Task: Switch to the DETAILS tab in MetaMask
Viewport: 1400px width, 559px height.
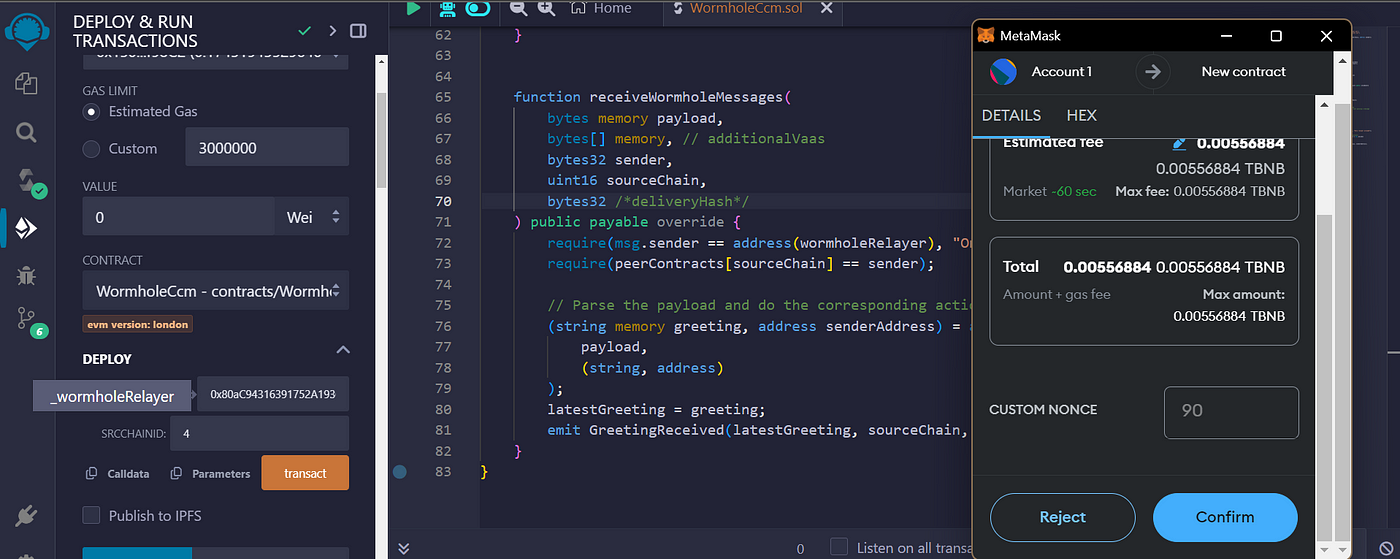Action: click(1011, 116)
